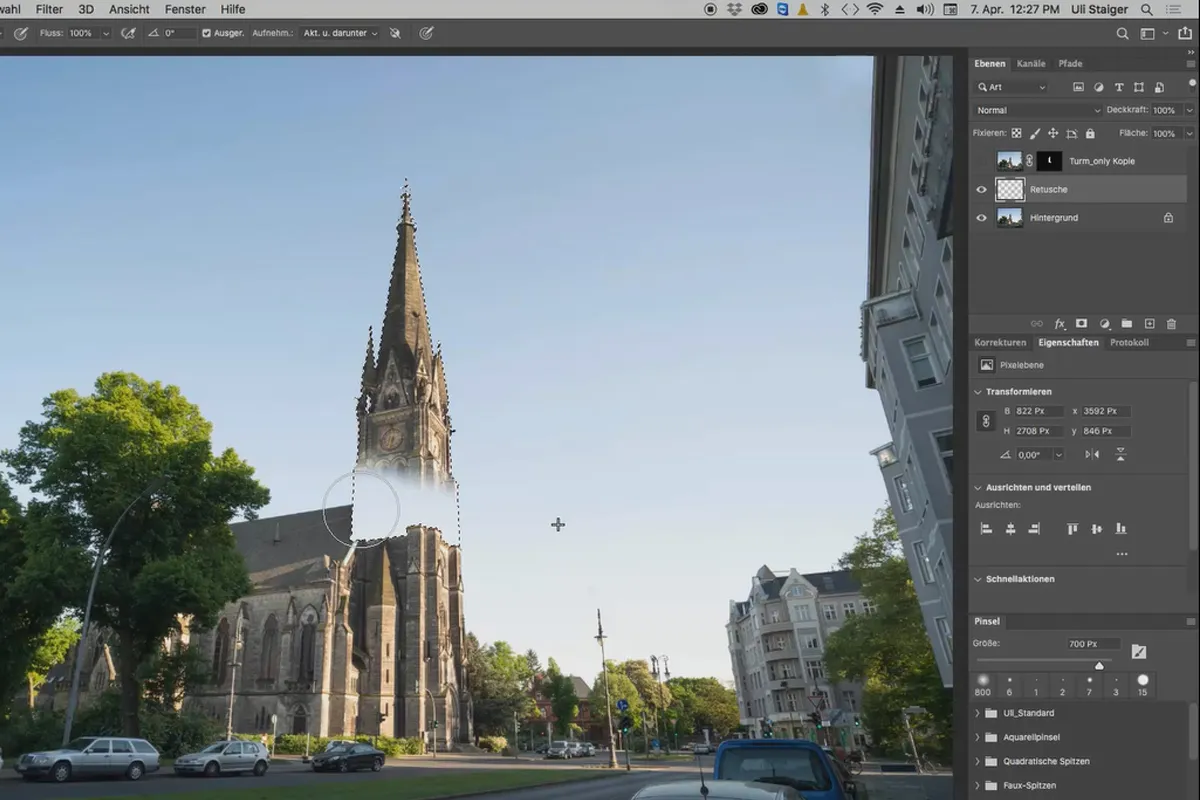Flip horizontally in Transformieren section
The width and height of the screenshot is (1200, 800).
click(x=1092, y=454)
